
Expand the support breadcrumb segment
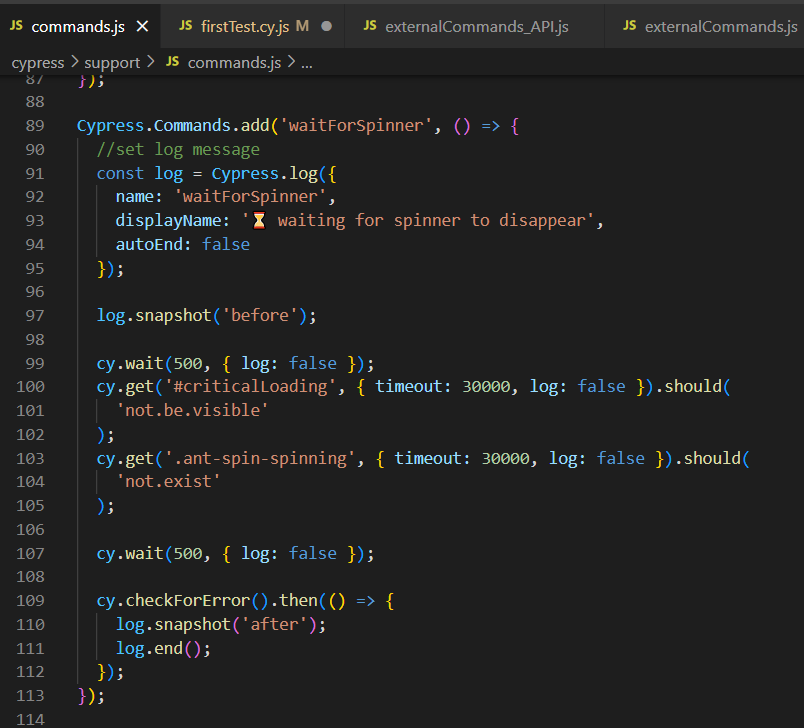click(112, 62)
